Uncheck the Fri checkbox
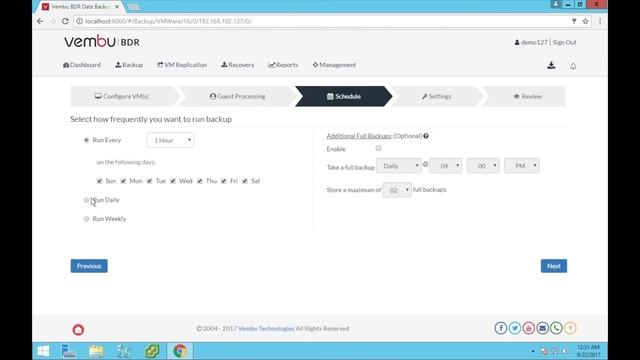 [224, 181]
